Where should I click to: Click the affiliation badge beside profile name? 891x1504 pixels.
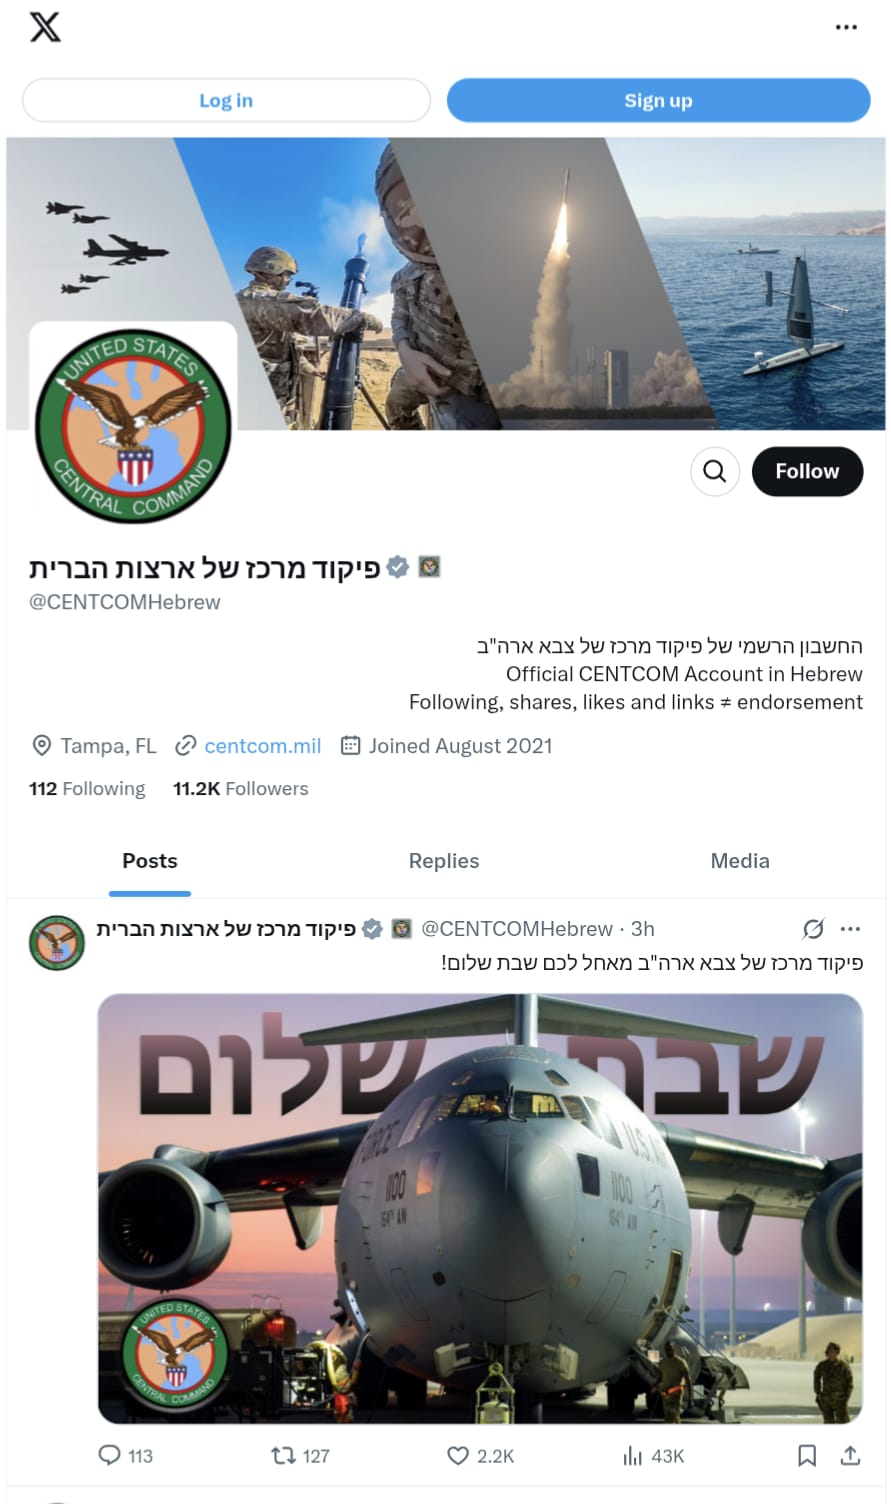(x=429, y=567)
